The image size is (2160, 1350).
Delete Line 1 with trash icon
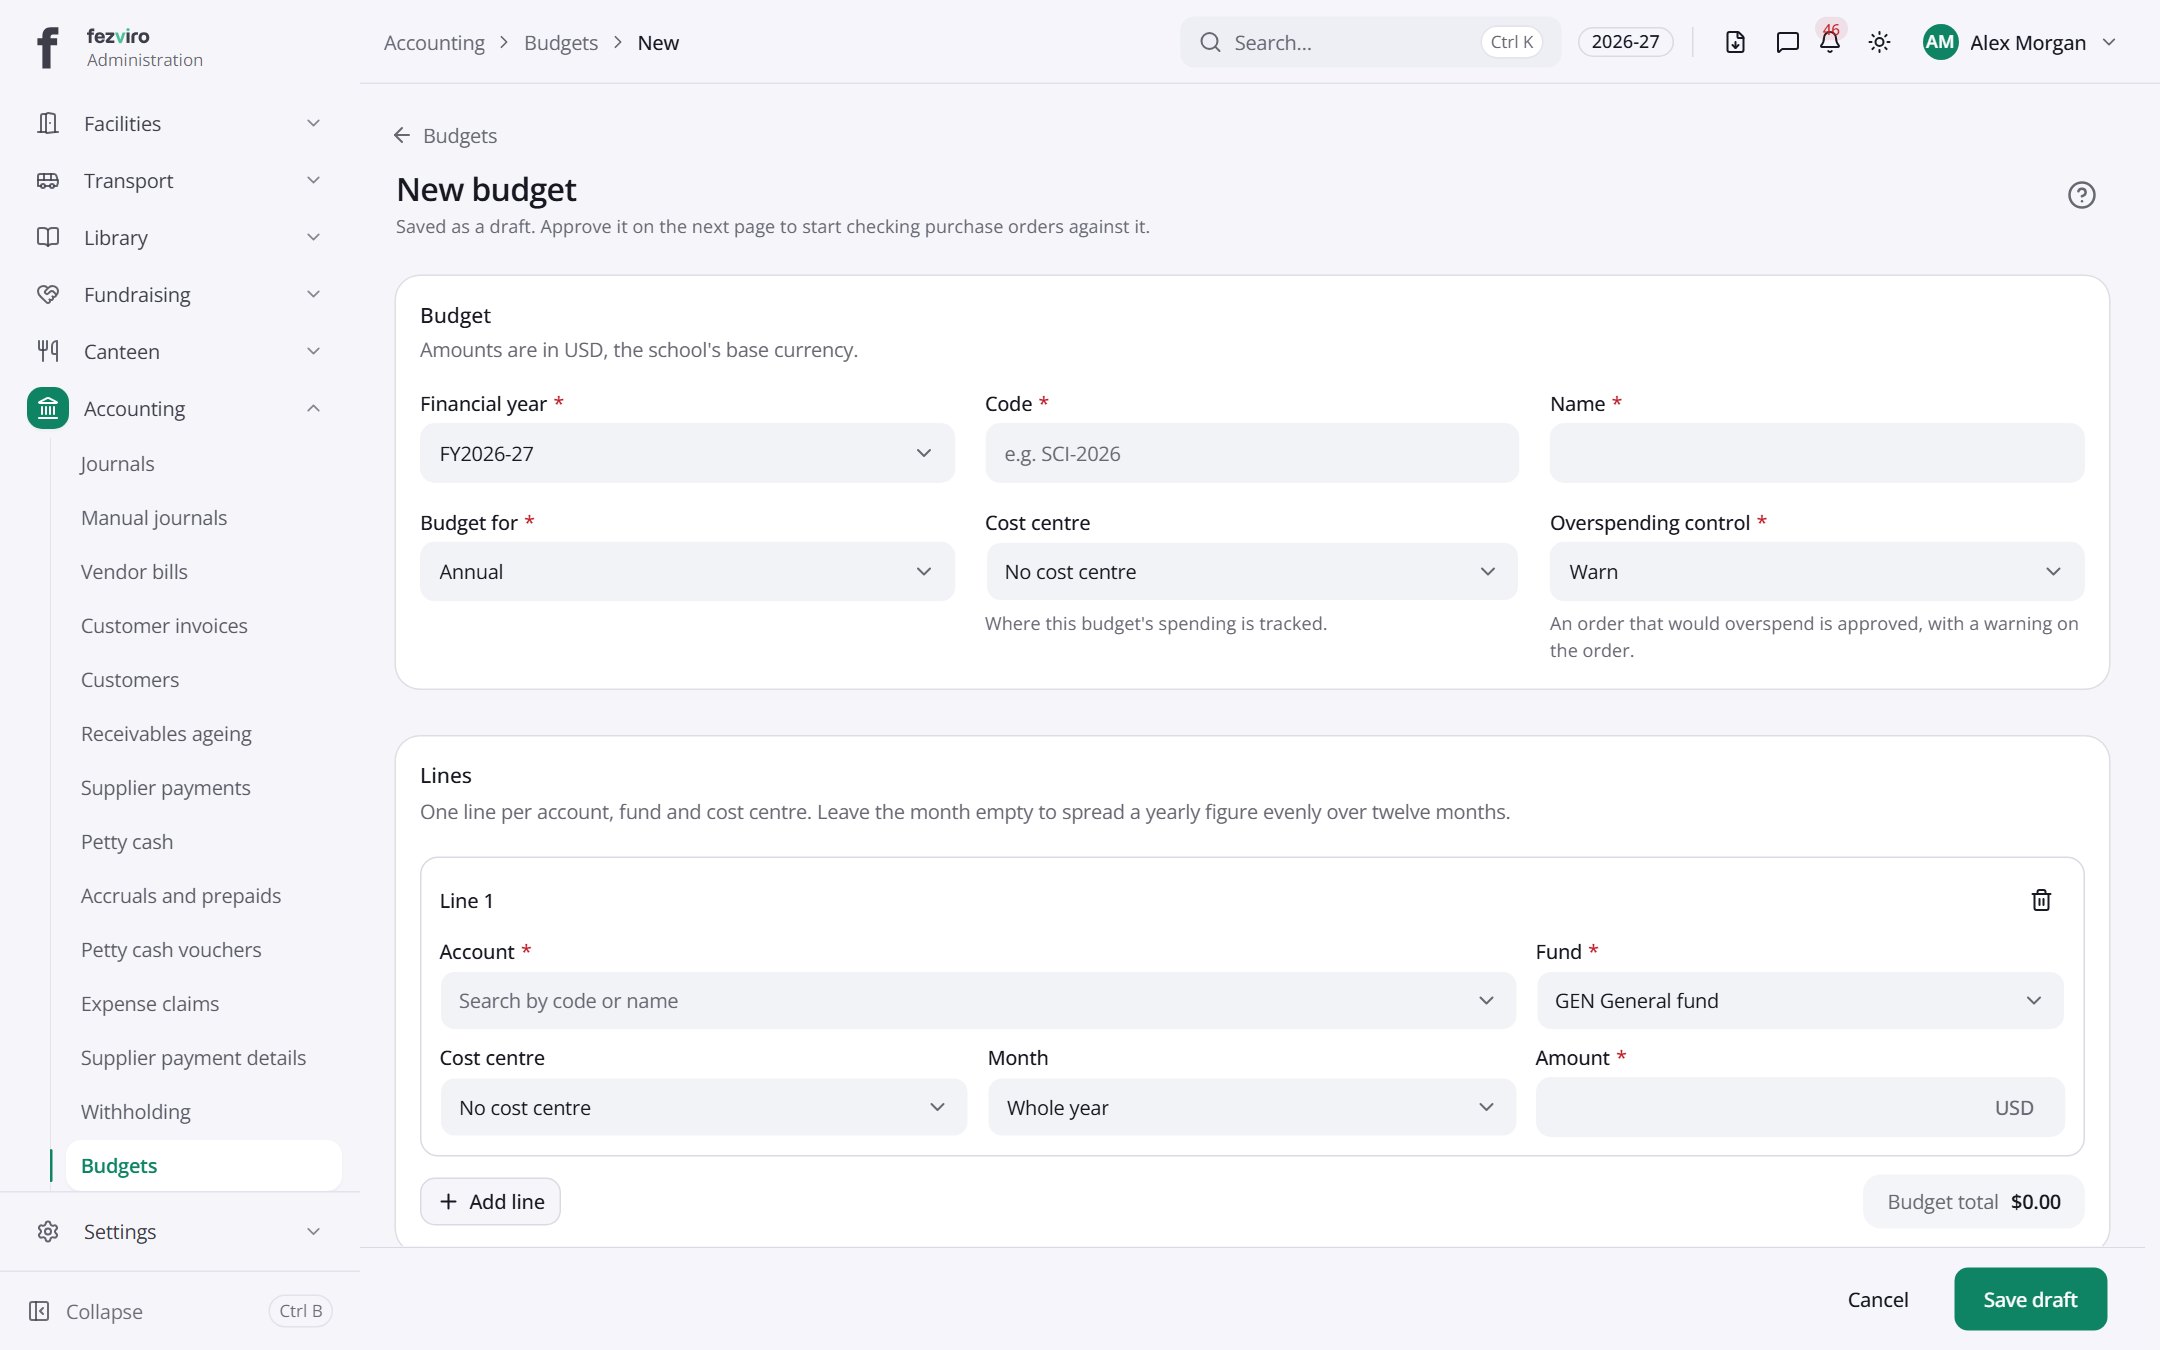(2041, 900)
